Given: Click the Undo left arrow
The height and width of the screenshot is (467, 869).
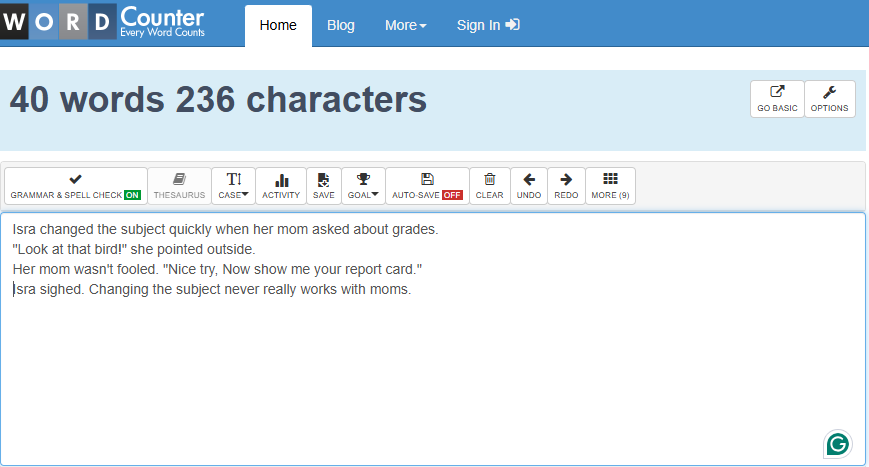Looking at the screenshot, I should pos(529,179).
